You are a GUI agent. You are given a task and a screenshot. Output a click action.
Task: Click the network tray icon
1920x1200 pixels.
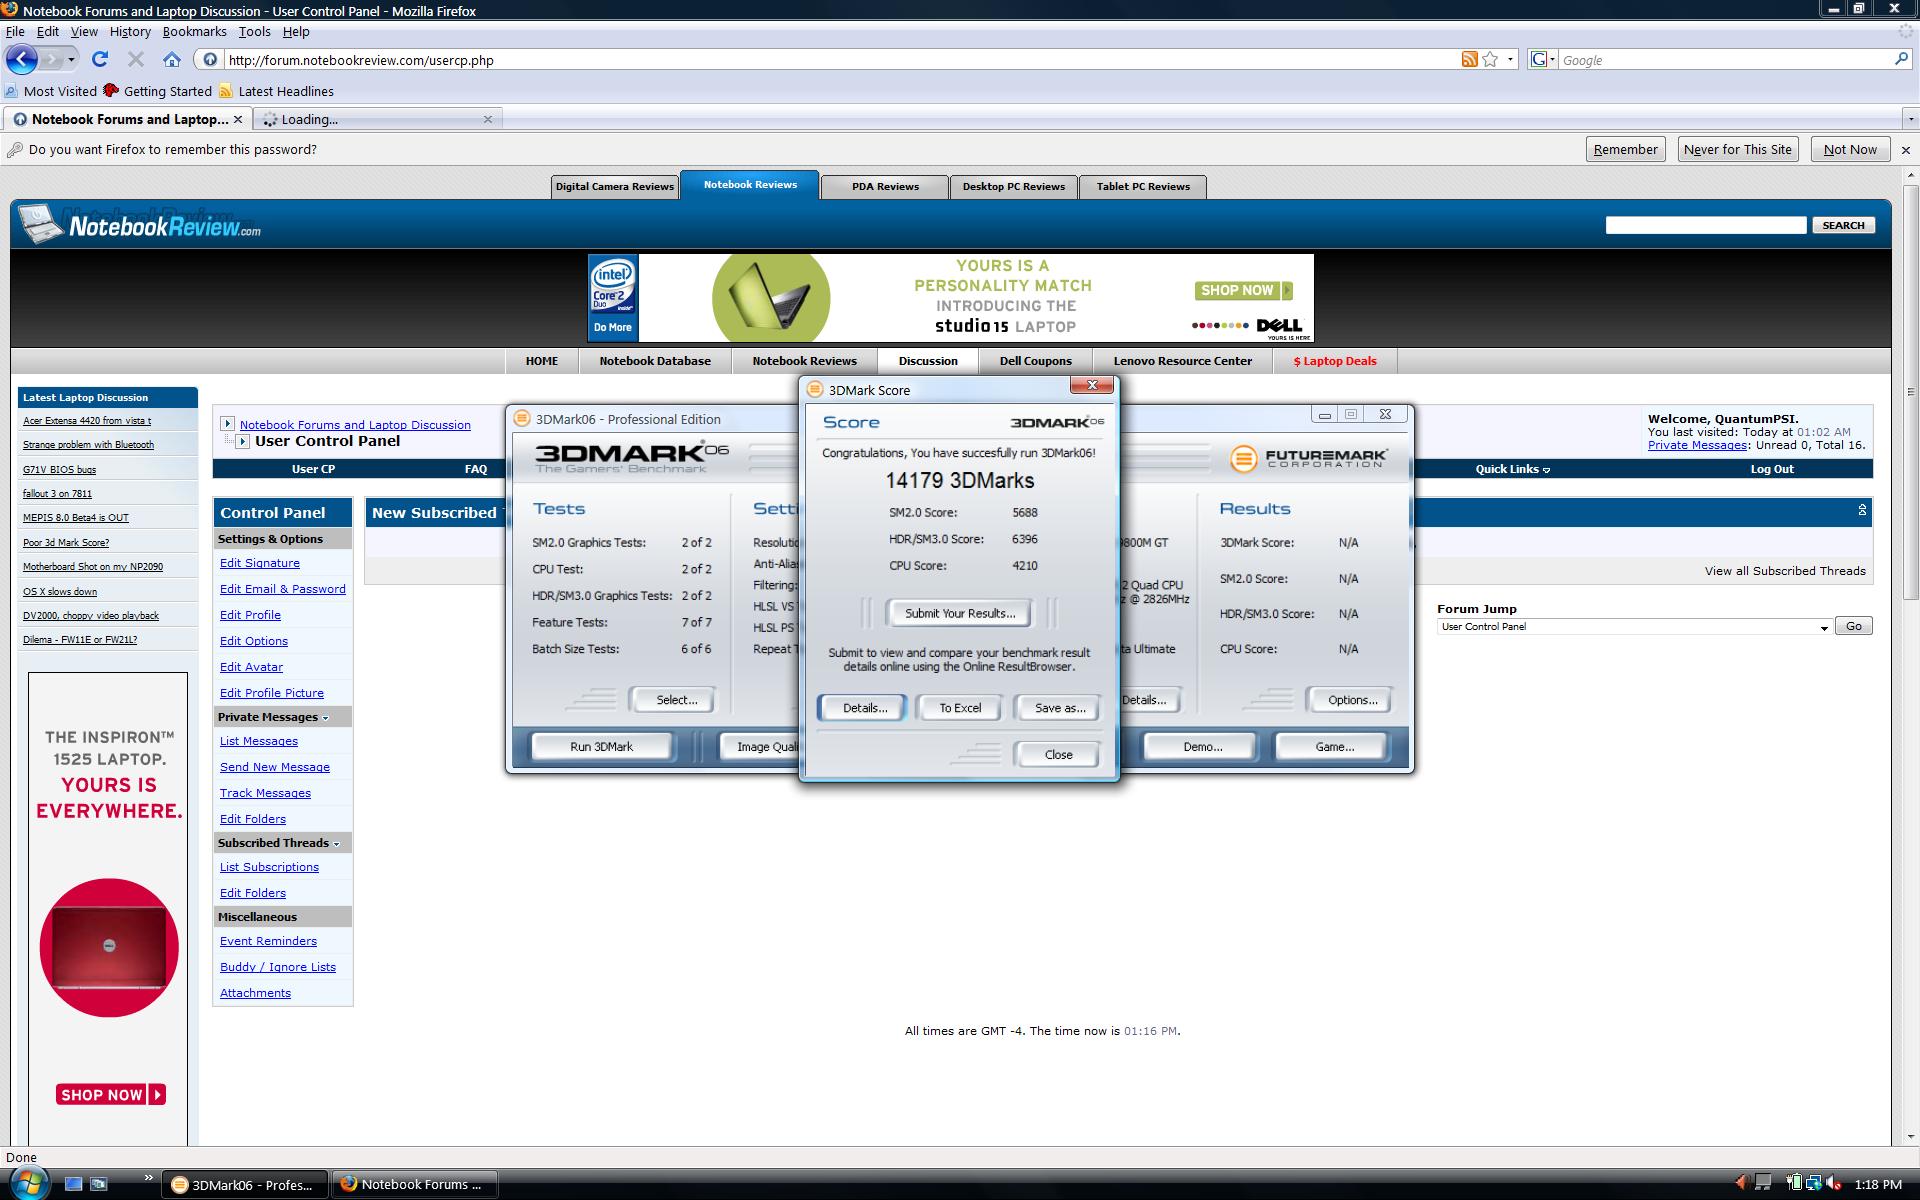click(1813, 1184)
